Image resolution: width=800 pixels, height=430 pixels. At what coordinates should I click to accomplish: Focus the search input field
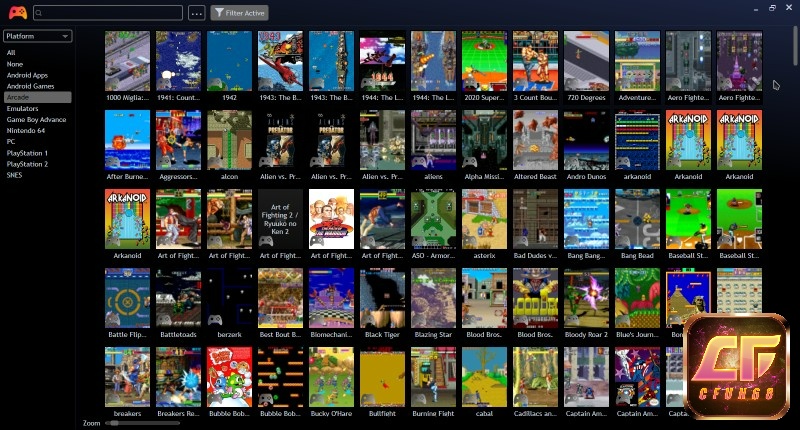108,13
